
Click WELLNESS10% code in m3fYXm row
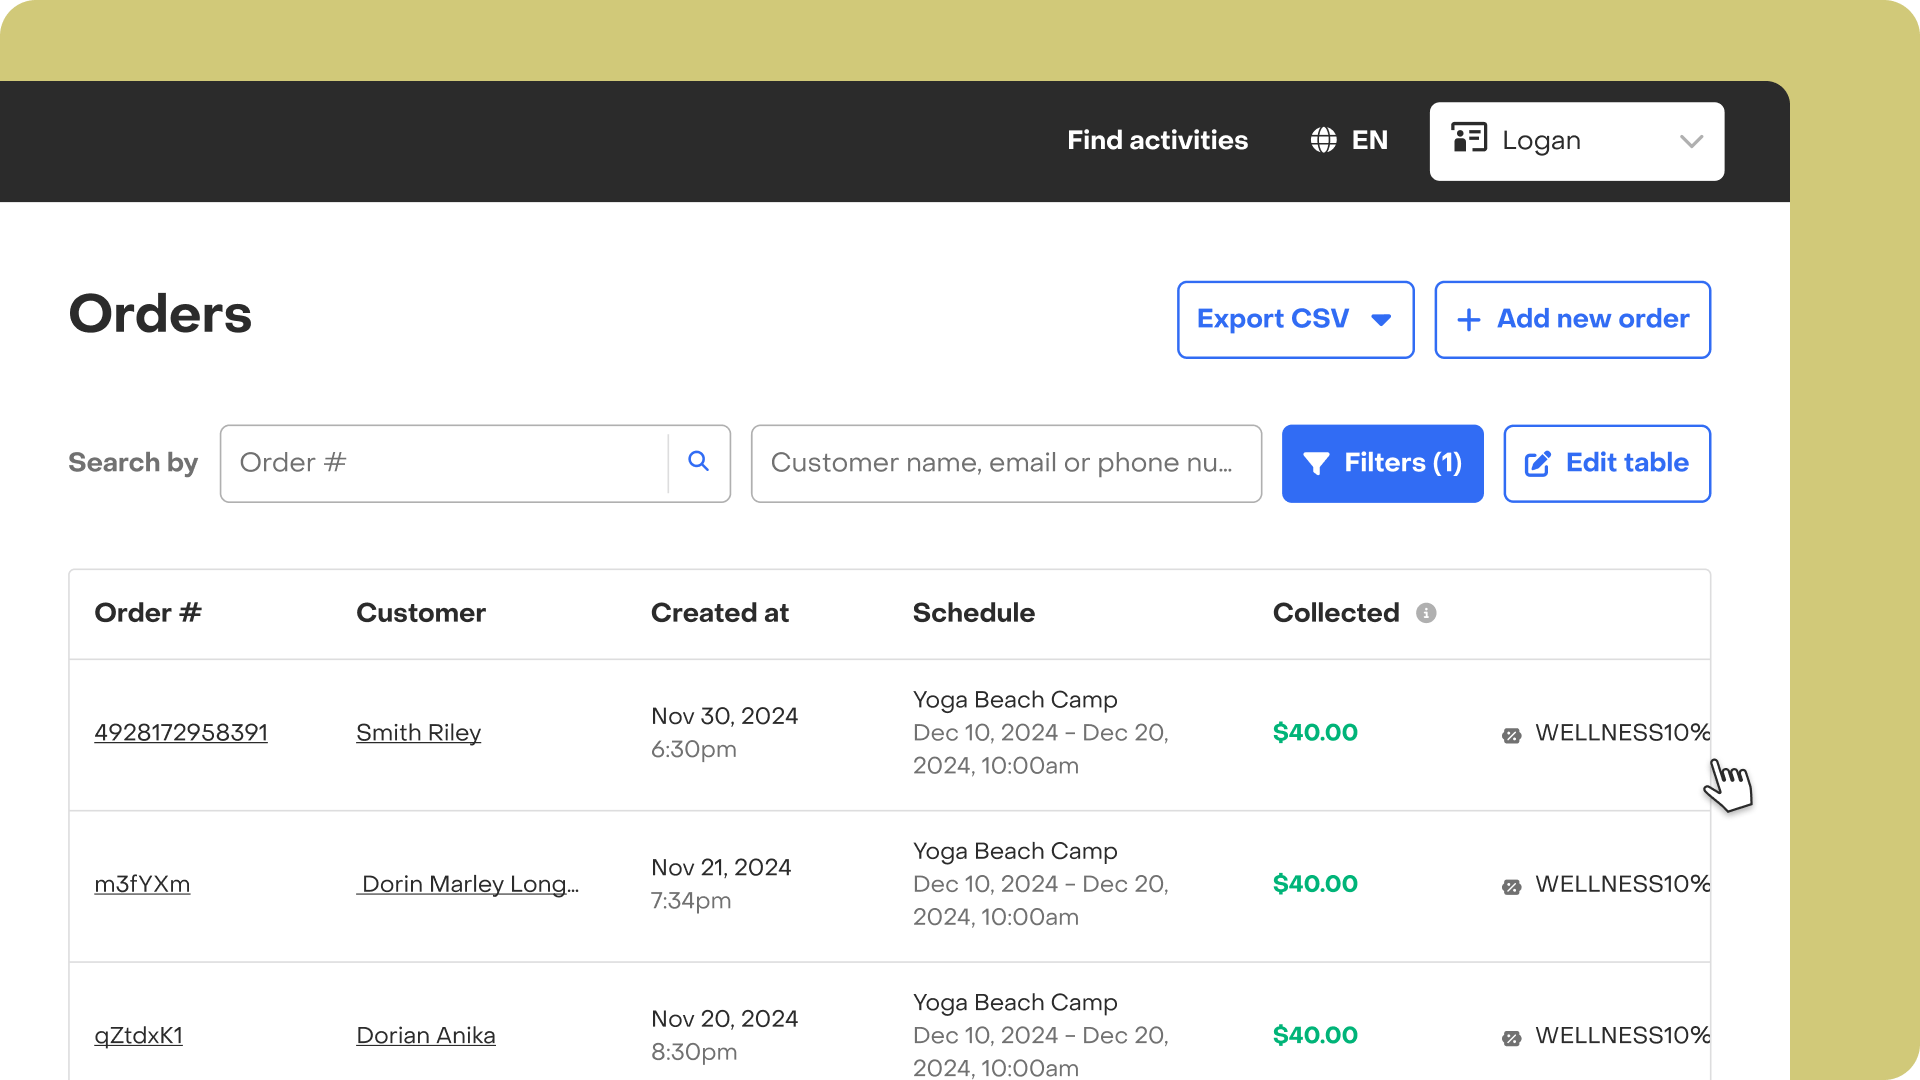tap(1622, 884)
